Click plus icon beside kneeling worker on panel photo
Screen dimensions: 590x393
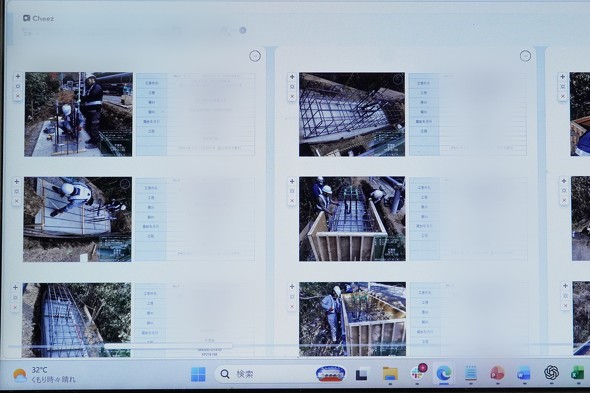point(17,182)
